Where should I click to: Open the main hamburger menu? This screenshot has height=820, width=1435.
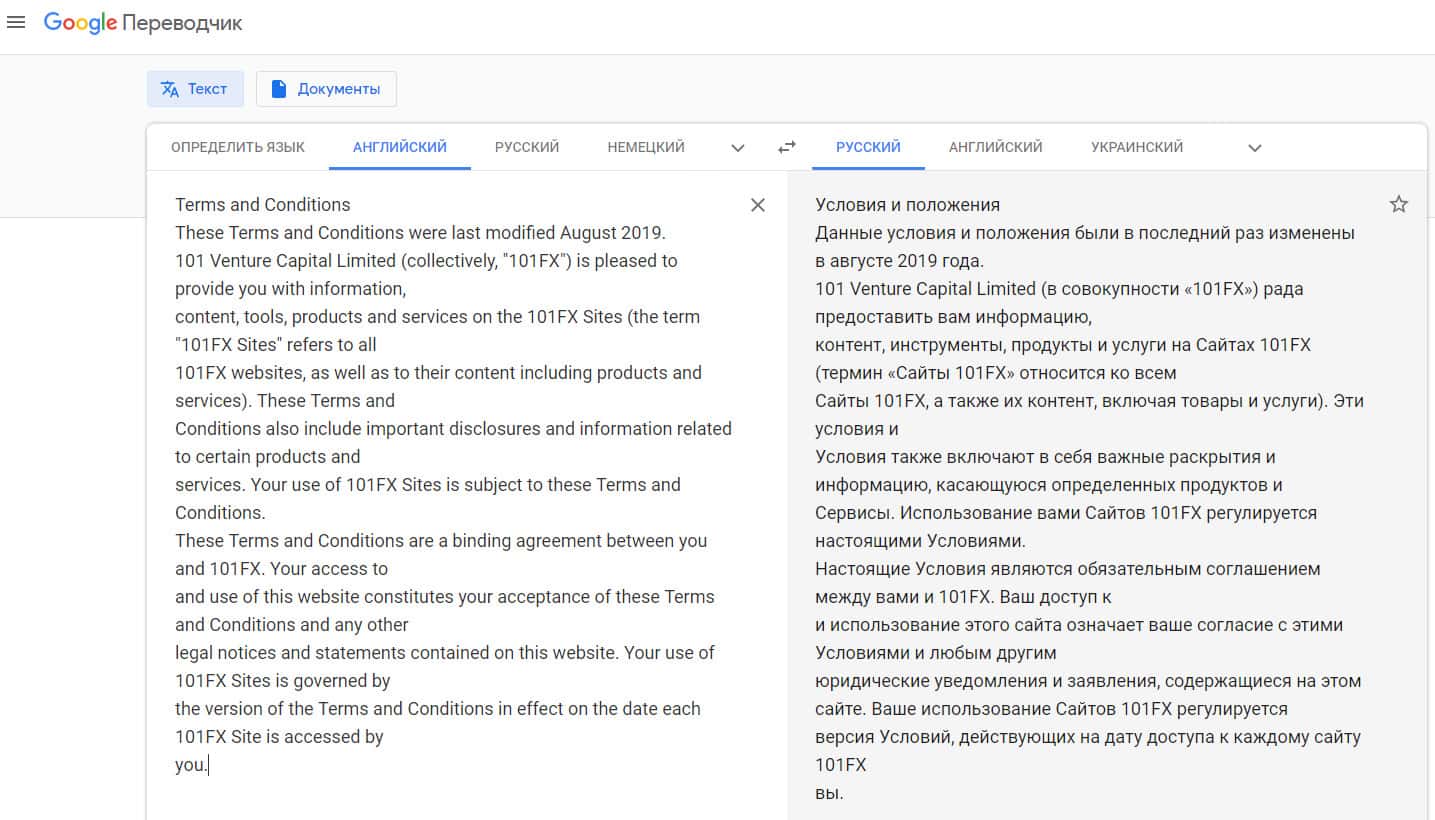pyautogui.click(x=16, y=22)
